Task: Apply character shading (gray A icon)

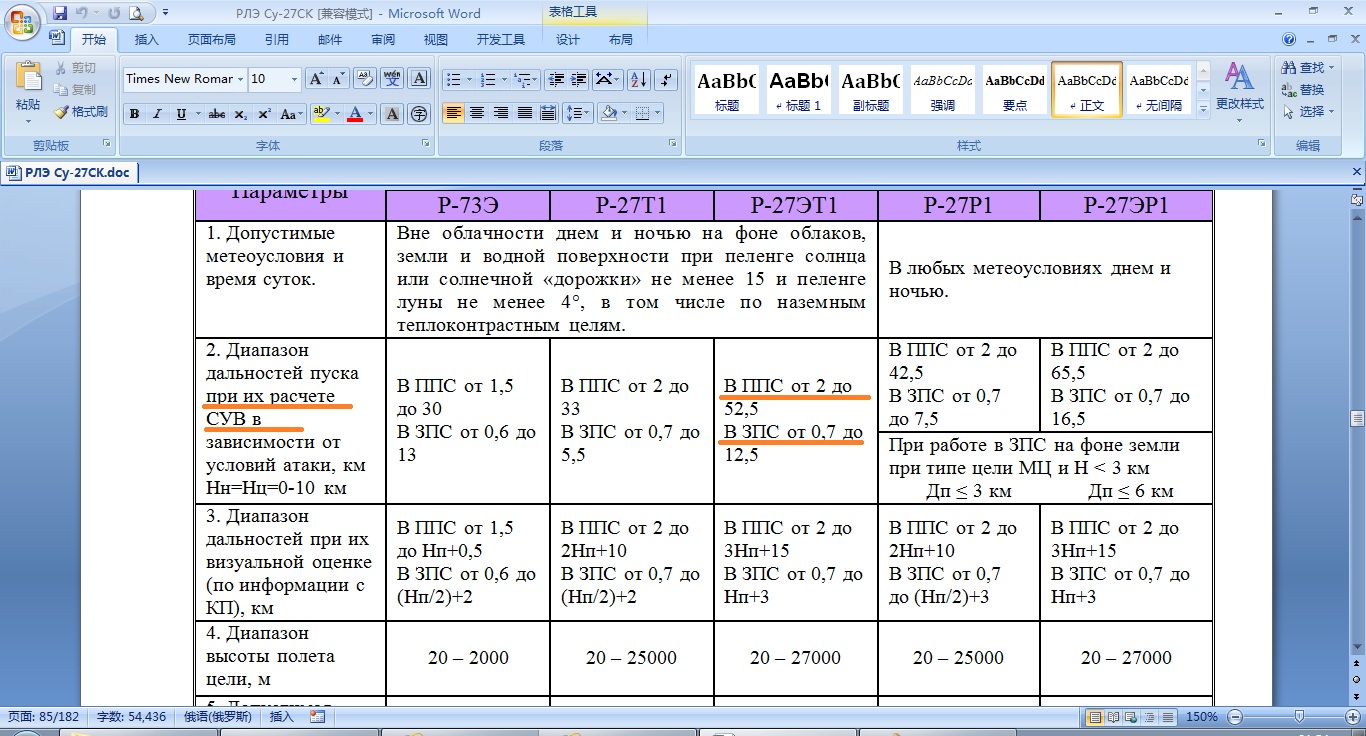Action: point(393,114)
